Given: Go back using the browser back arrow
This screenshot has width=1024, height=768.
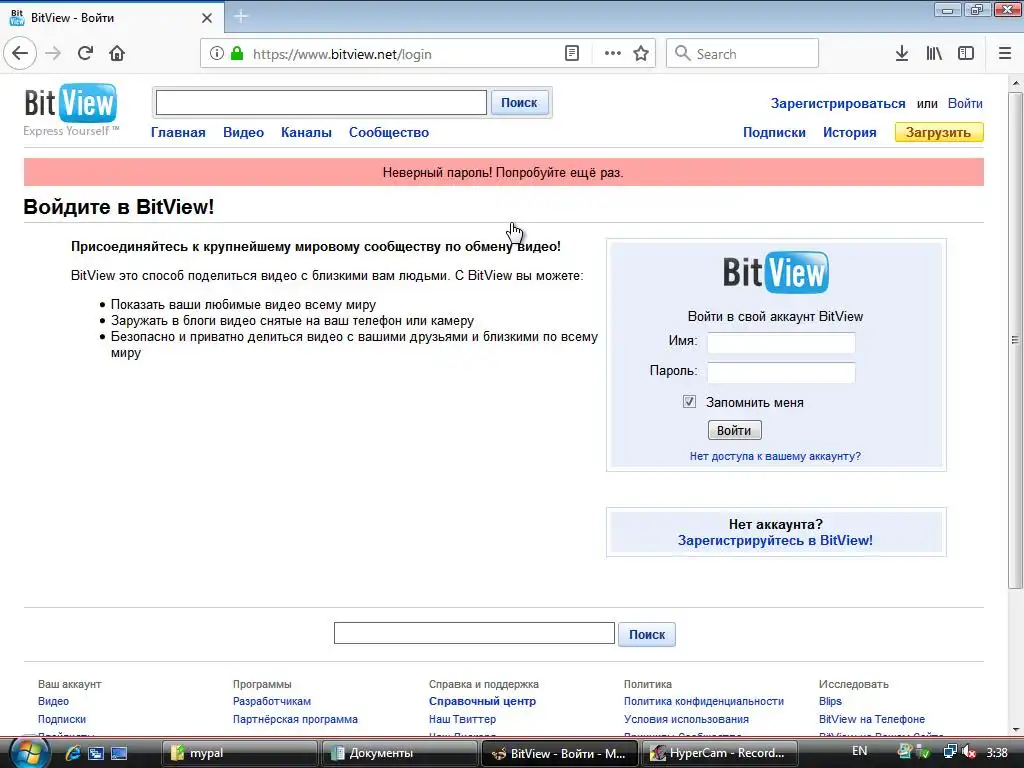Looking at the screenshot, I should (x=20, y=54).
